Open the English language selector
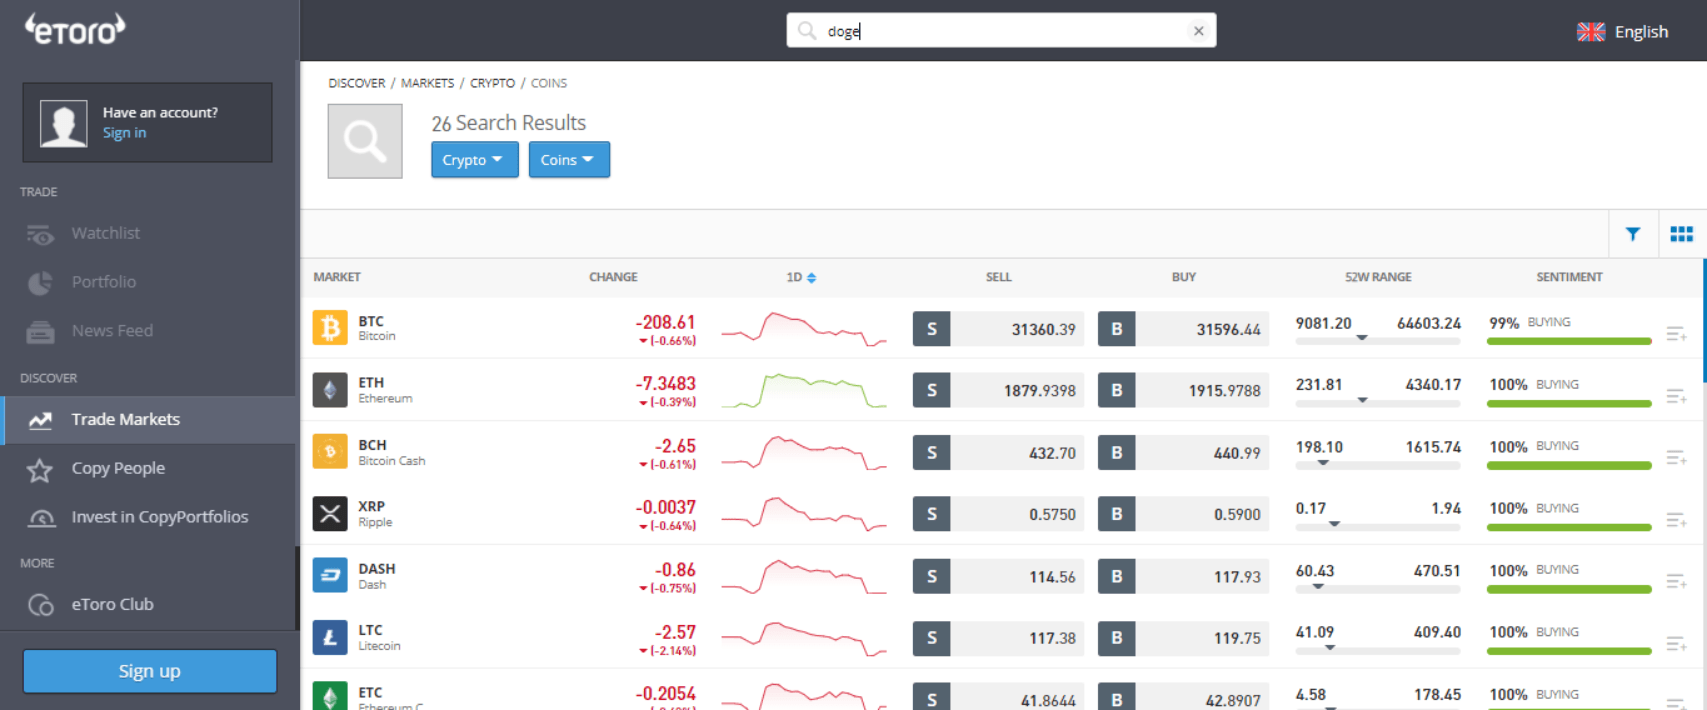The width and height of the screenshot is (1707, 710). tap(1623, 32)
